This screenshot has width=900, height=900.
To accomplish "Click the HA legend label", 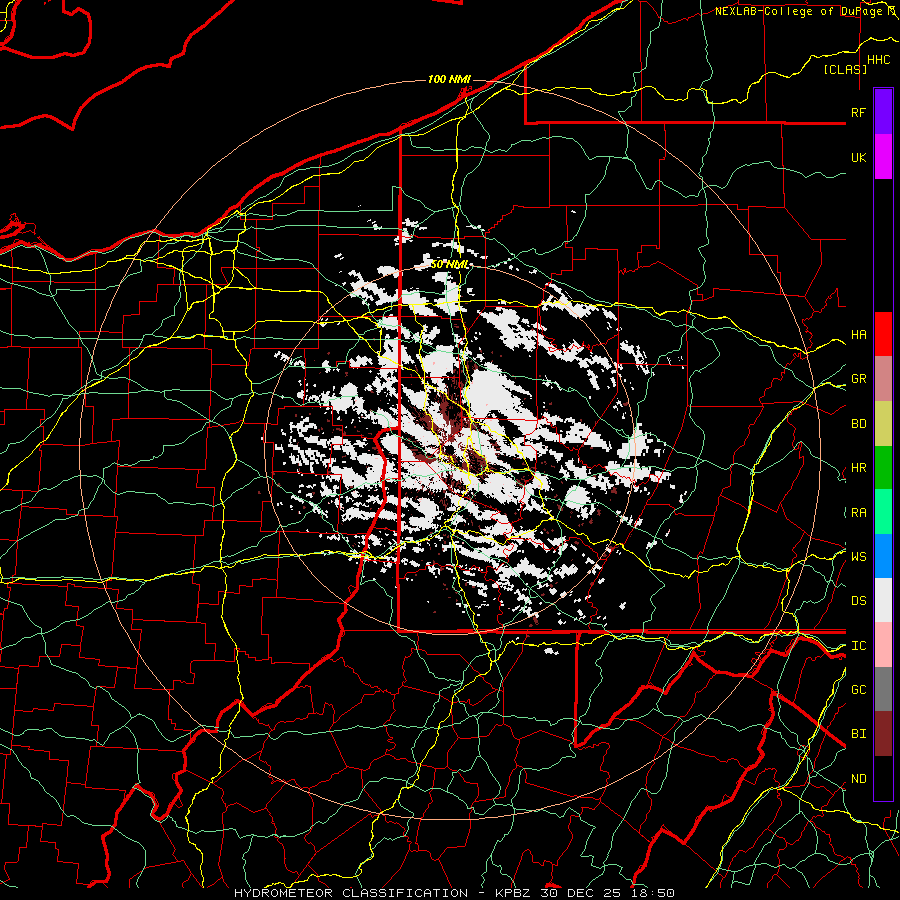I will (858, 334).
